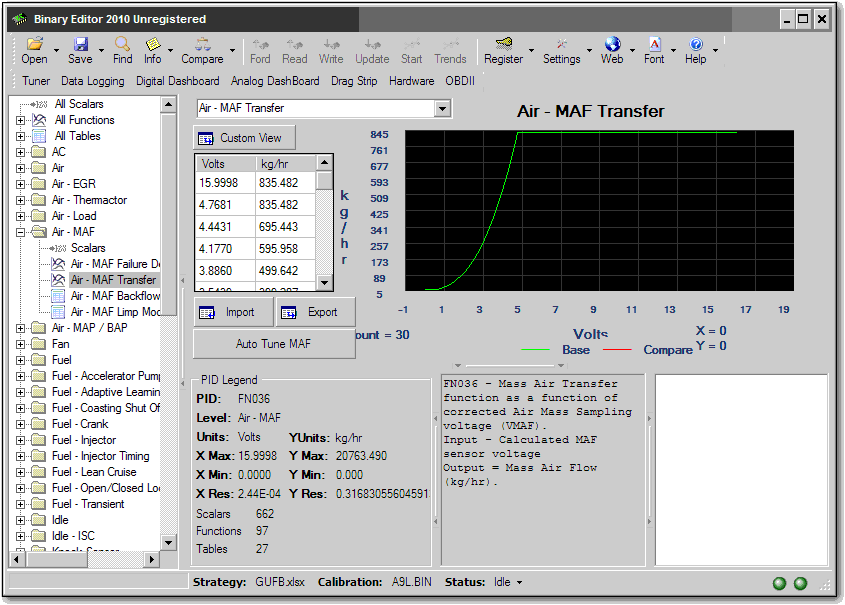Select the Air - MAF Scalars tree item

[88, 248]
